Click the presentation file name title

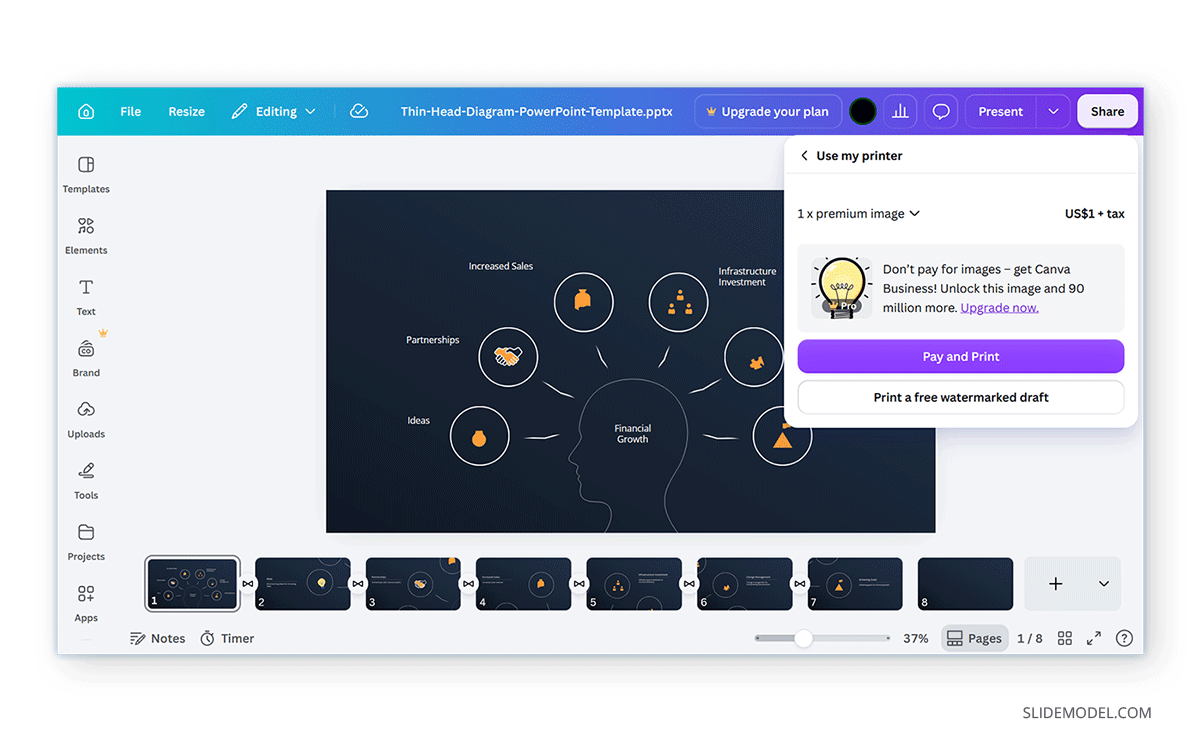click(x=536, y=112)
